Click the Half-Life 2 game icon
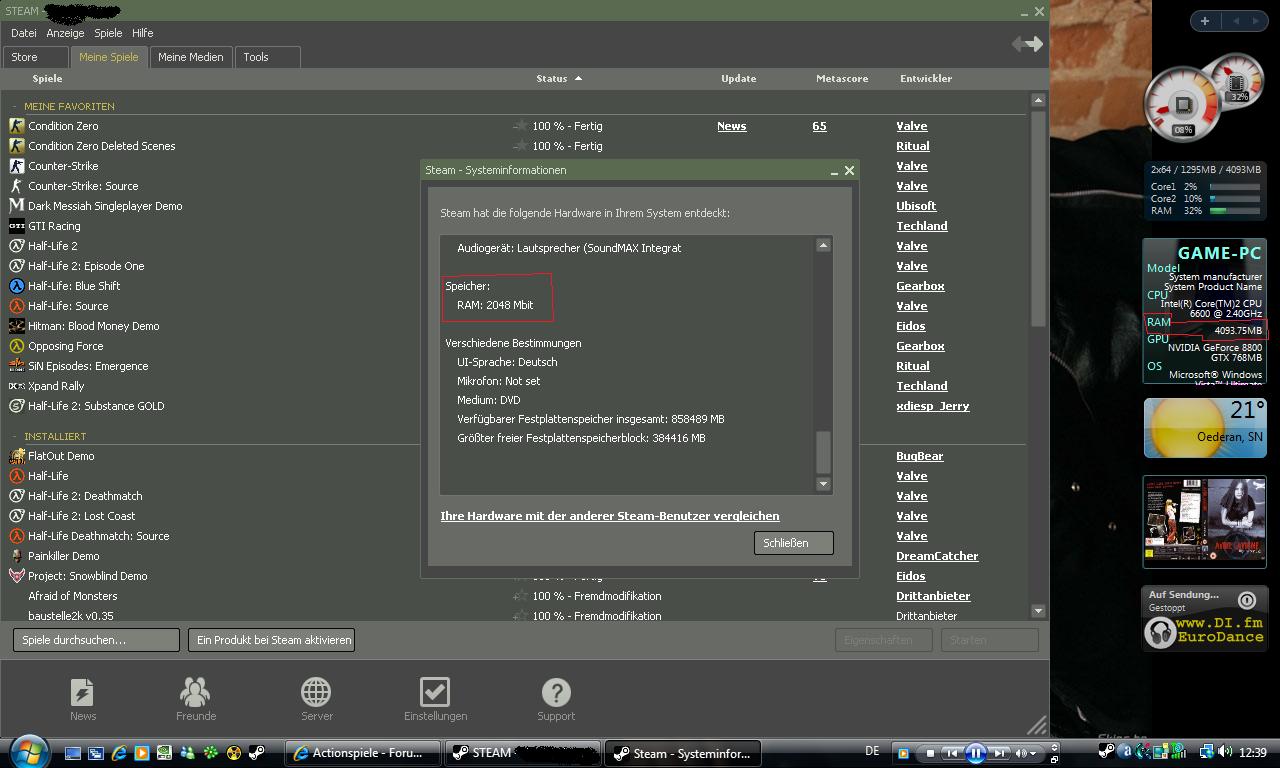 pos(16,246)
